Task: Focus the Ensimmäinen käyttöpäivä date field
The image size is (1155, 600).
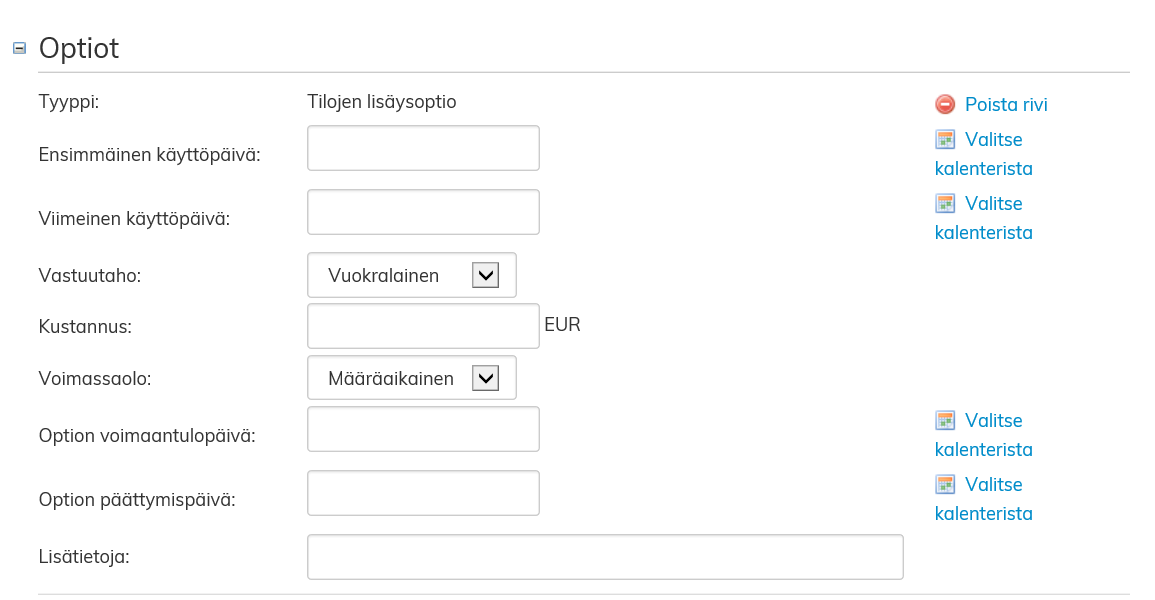Action: tap(423, 148)
